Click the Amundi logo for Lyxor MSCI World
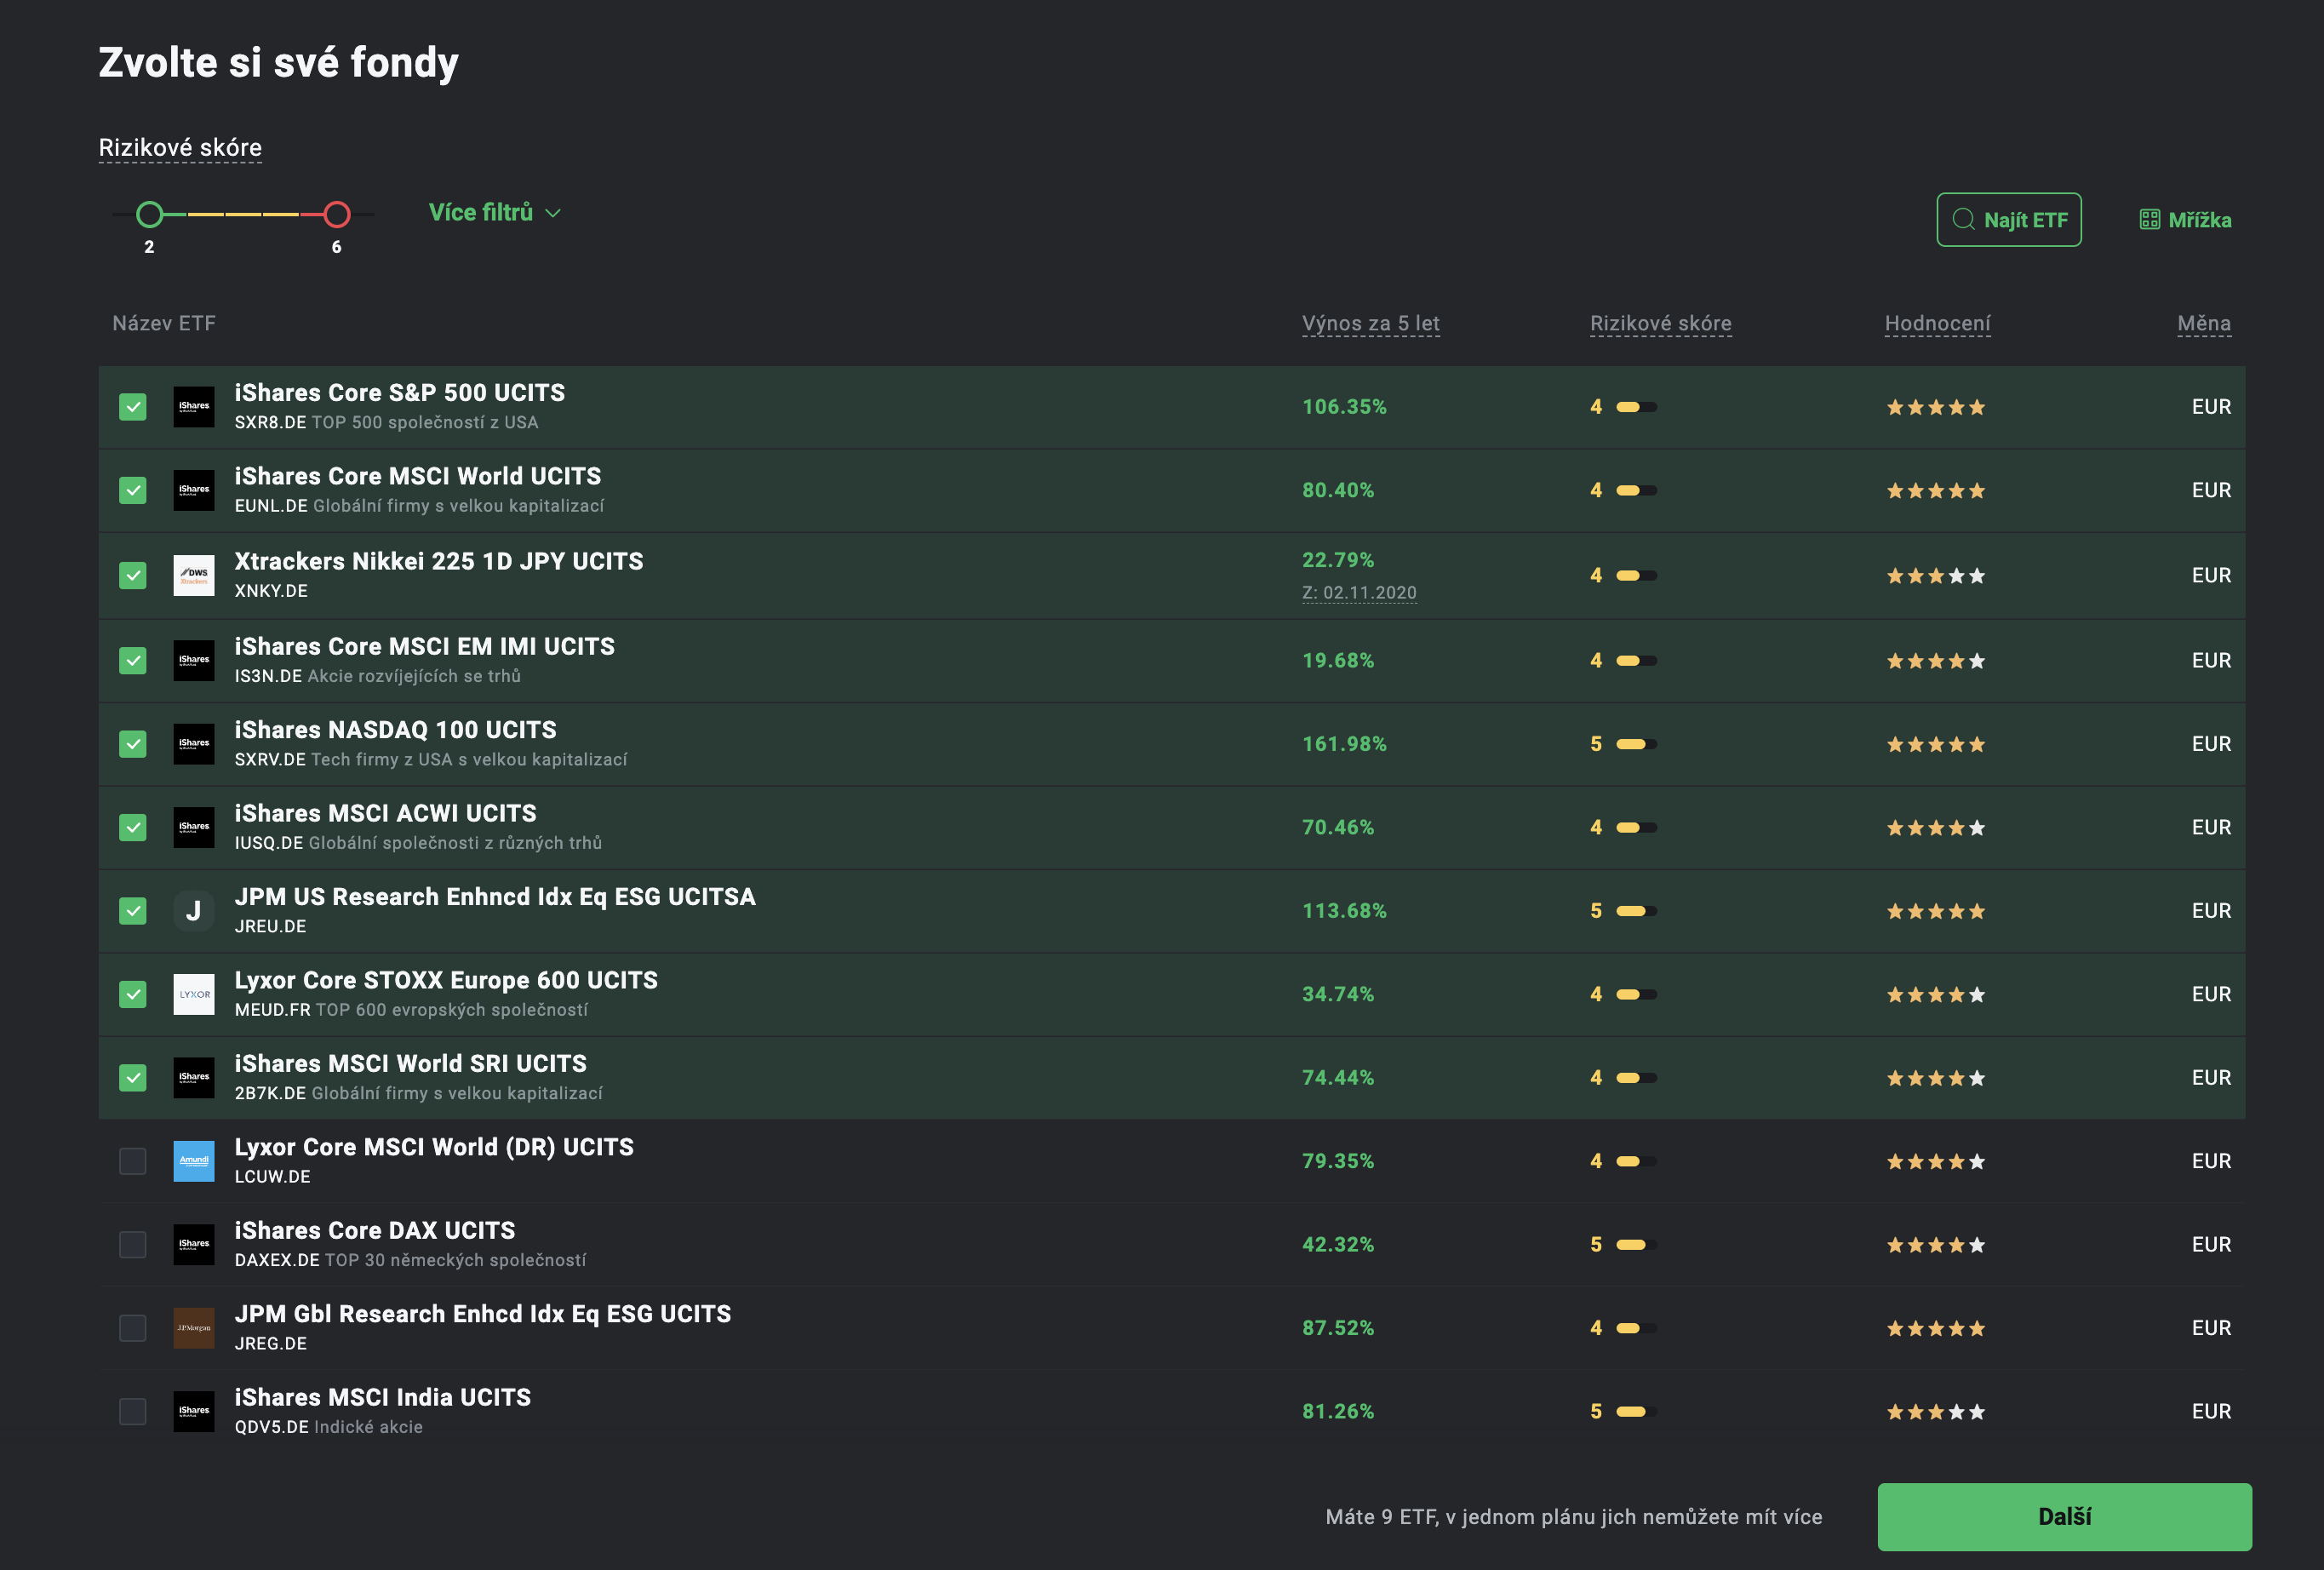The width and height of the screenshot is (2324, 1570). pos(193,1161)
